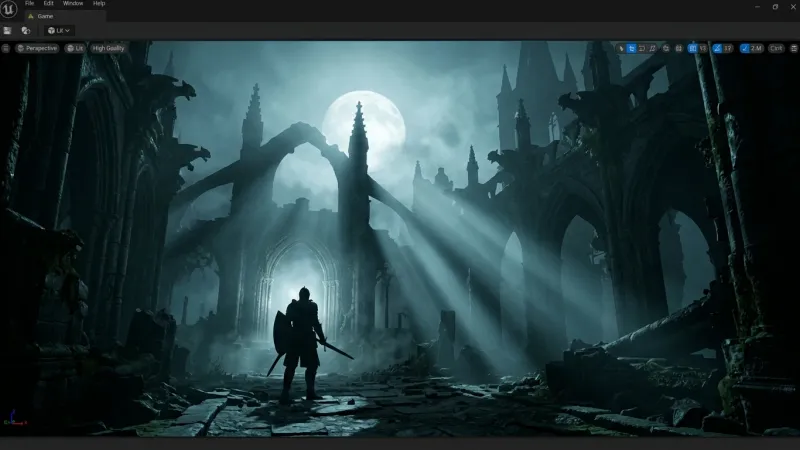Click the camera speed button

(x=776, y=48)
